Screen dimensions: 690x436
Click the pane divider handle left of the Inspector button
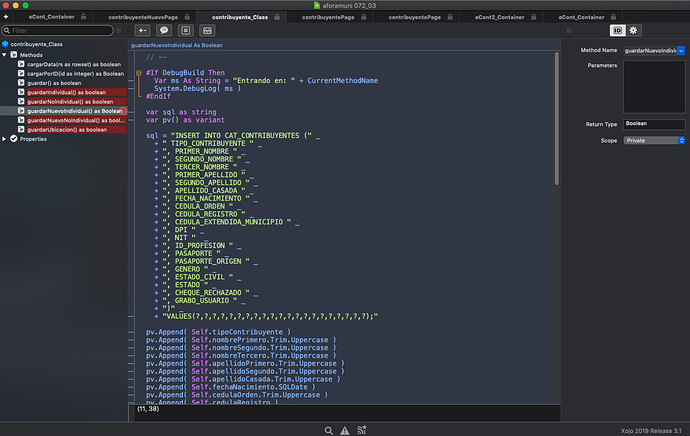tap(569, 30)
